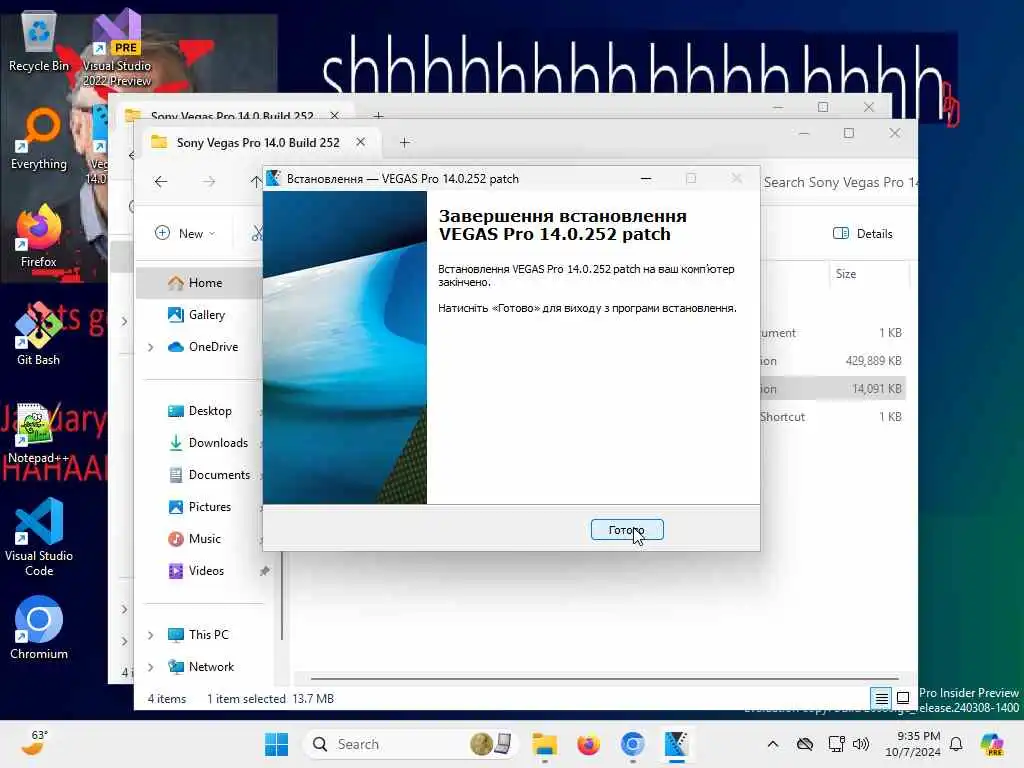Open weather widget showing 63°
This screenshot has width=1024, height=768.
click(34, 743)
